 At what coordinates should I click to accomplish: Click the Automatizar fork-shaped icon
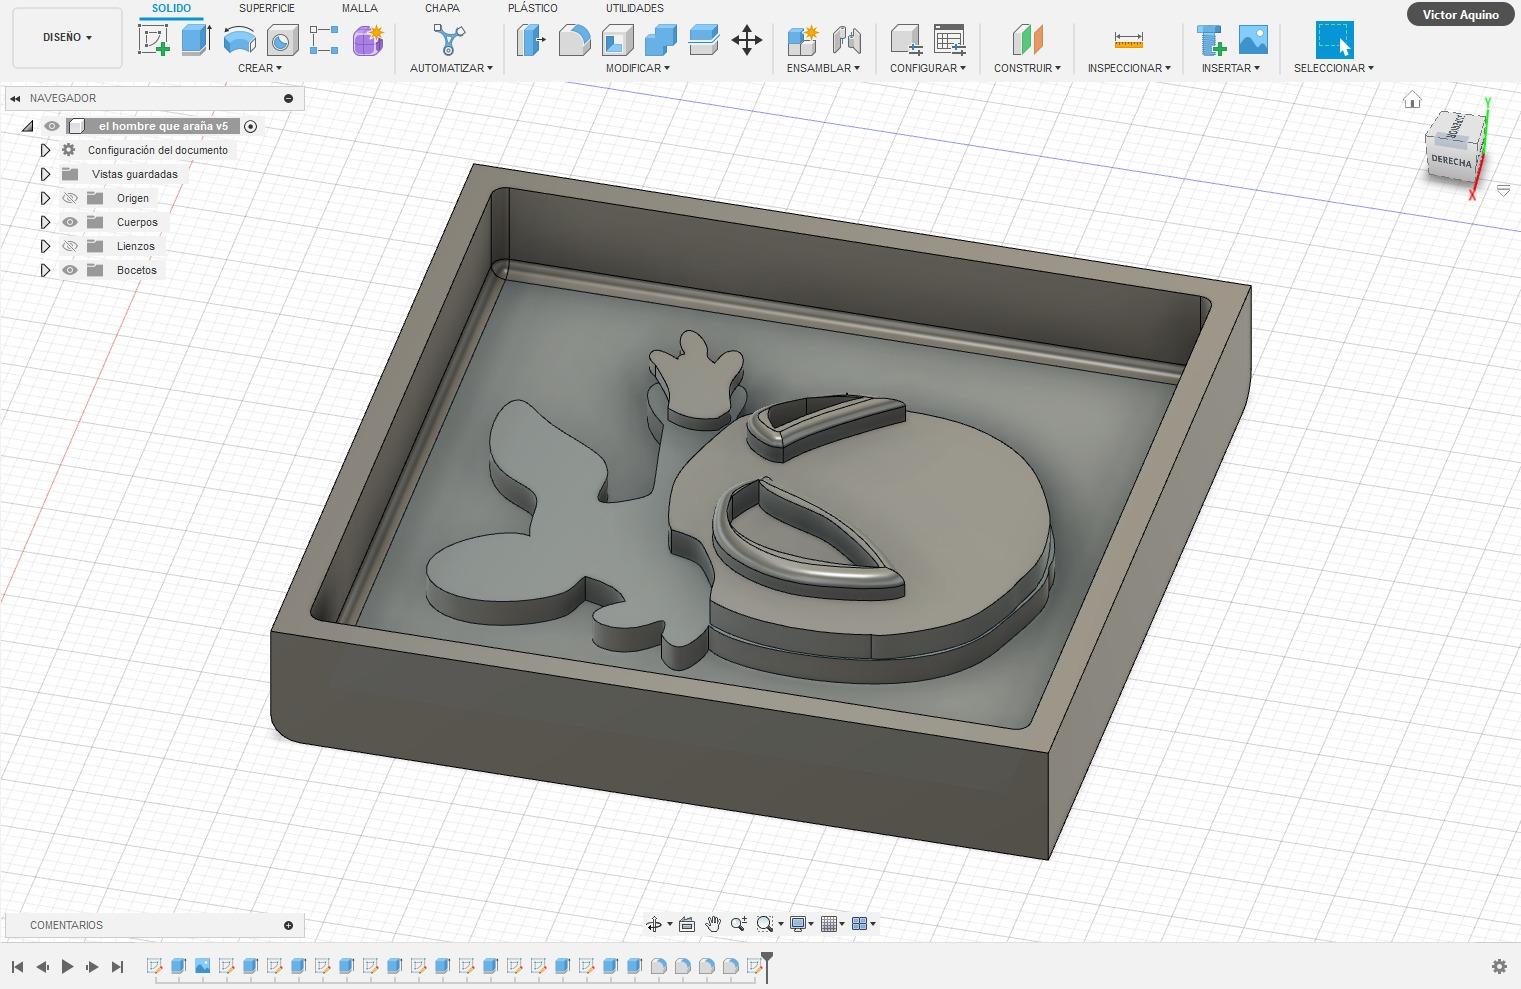449,40
